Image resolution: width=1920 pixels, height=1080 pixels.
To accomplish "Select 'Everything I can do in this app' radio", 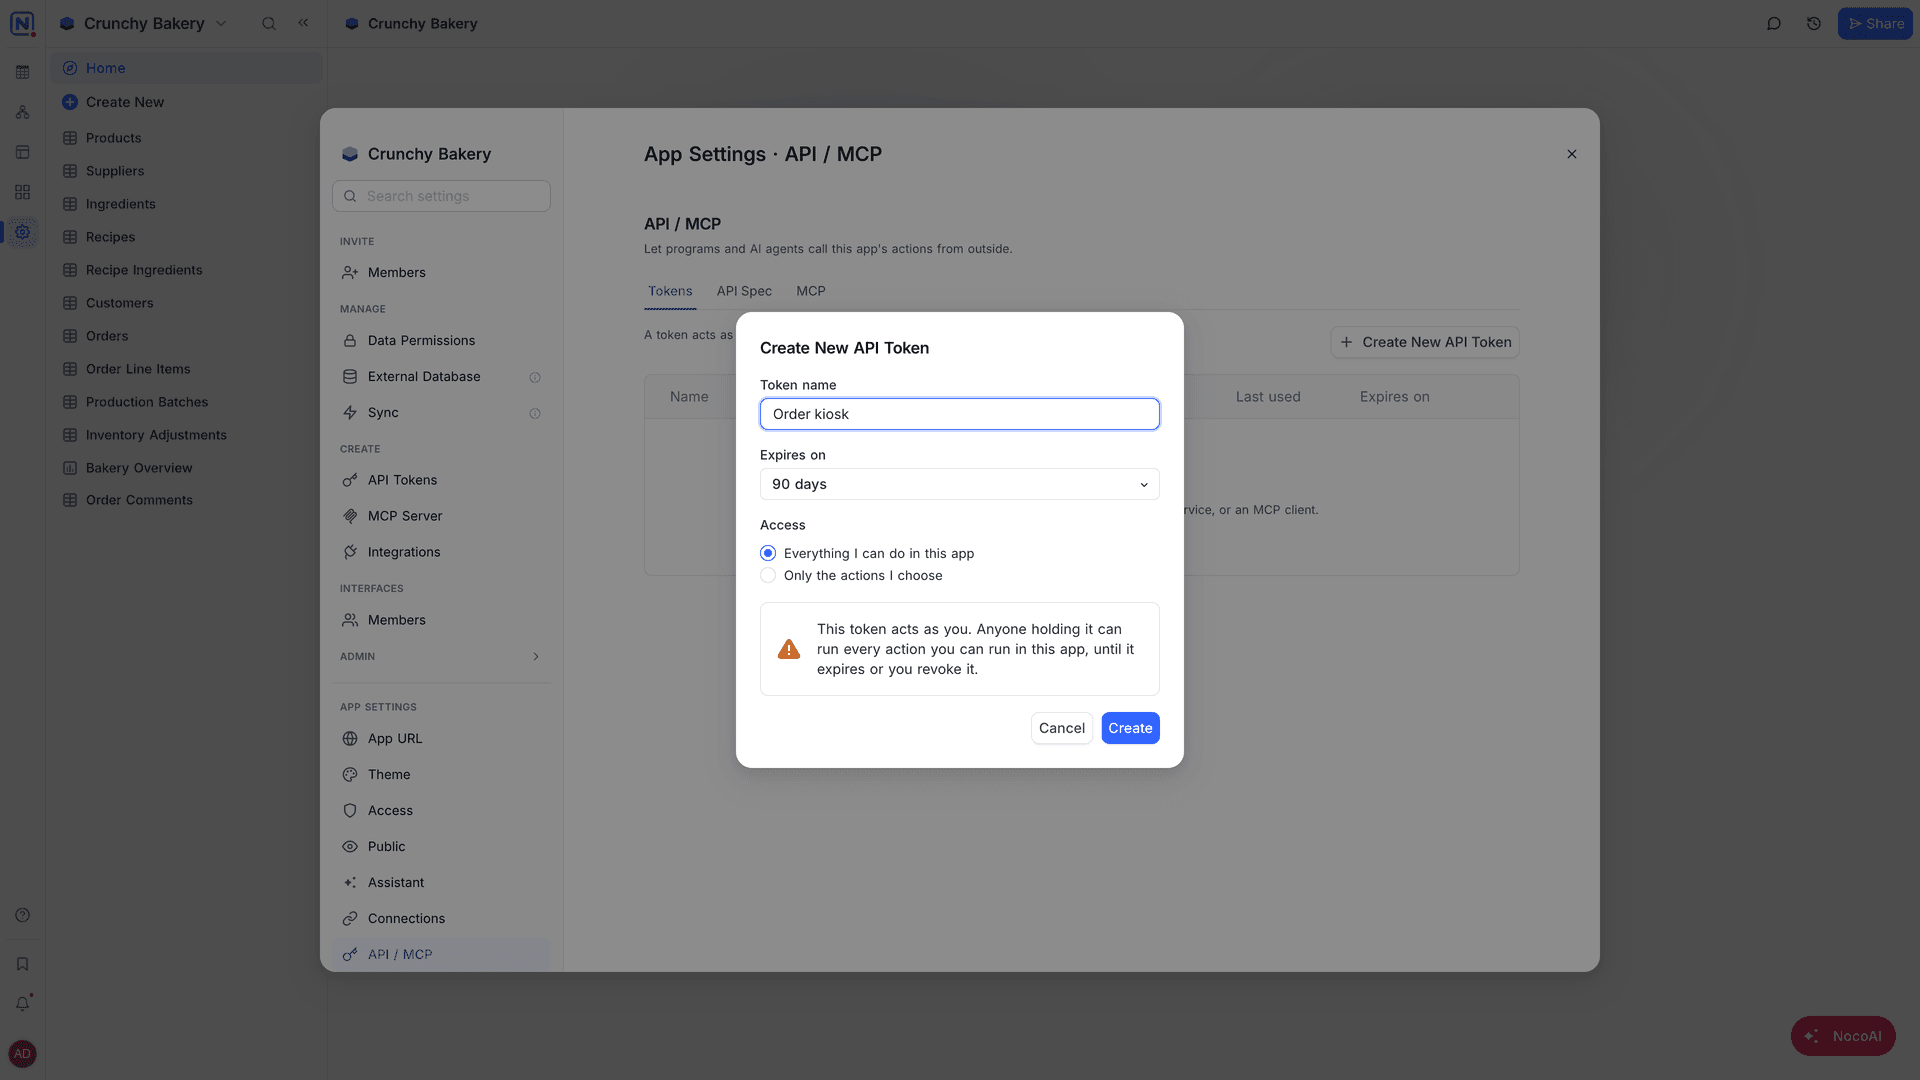I will coord(768,553).
